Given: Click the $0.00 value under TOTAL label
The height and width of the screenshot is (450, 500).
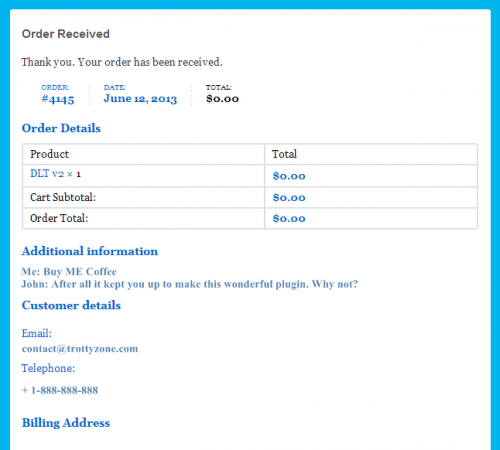Looking at the screenshot, I should click(x=222, y=99).
